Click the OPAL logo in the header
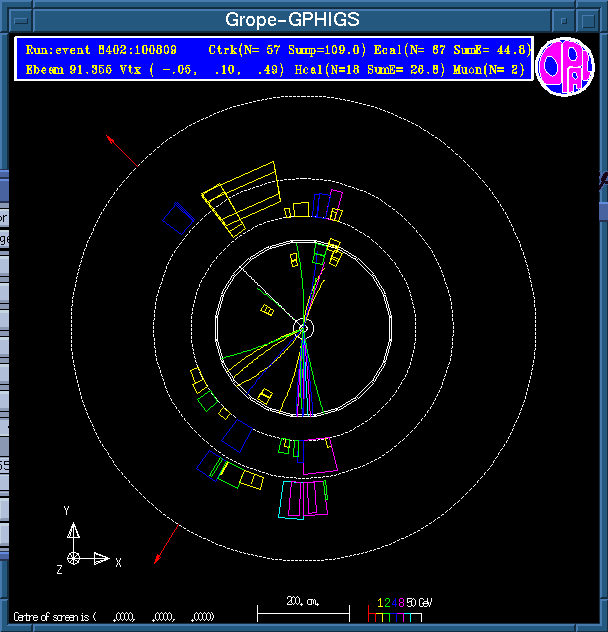 (x=566, y=67)
